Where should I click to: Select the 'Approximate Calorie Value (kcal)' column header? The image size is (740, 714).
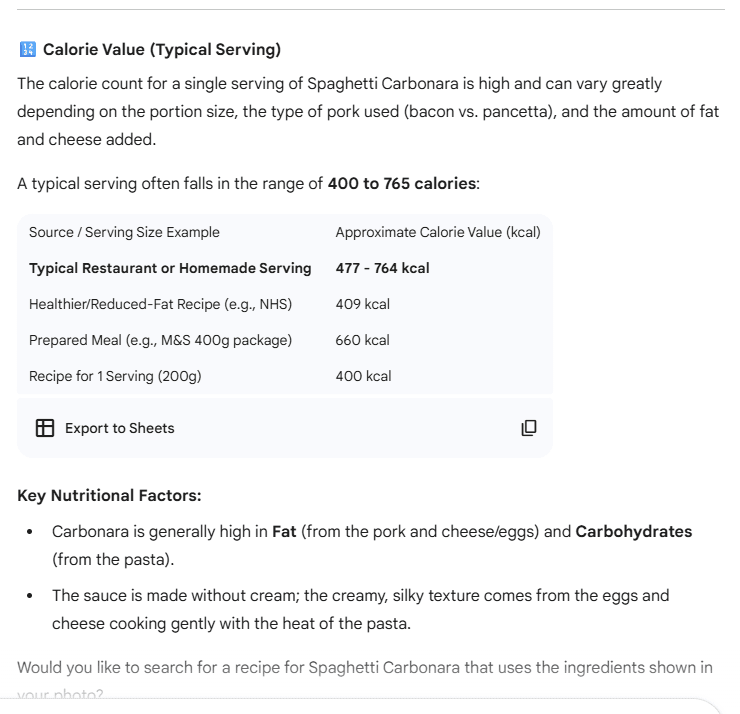(437, 232)
